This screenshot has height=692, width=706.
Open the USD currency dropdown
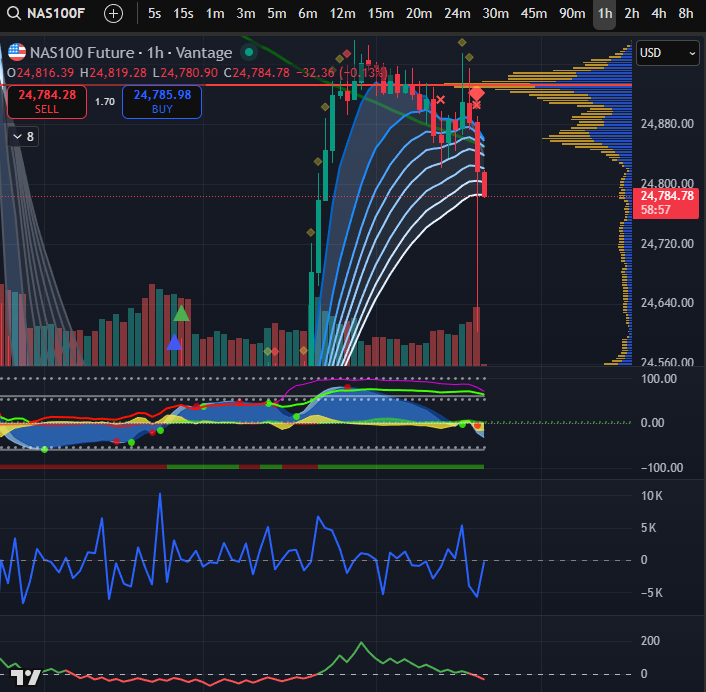click(x=668, y=53)
